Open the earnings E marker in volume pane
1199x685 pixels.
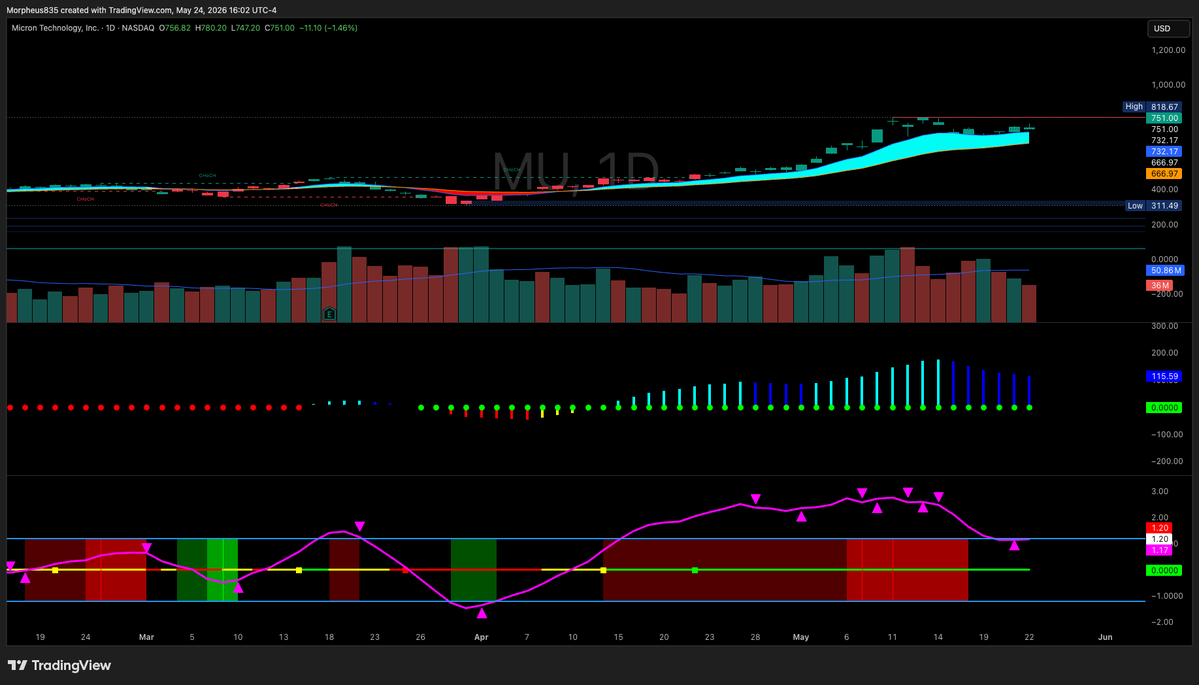point(329,313)
